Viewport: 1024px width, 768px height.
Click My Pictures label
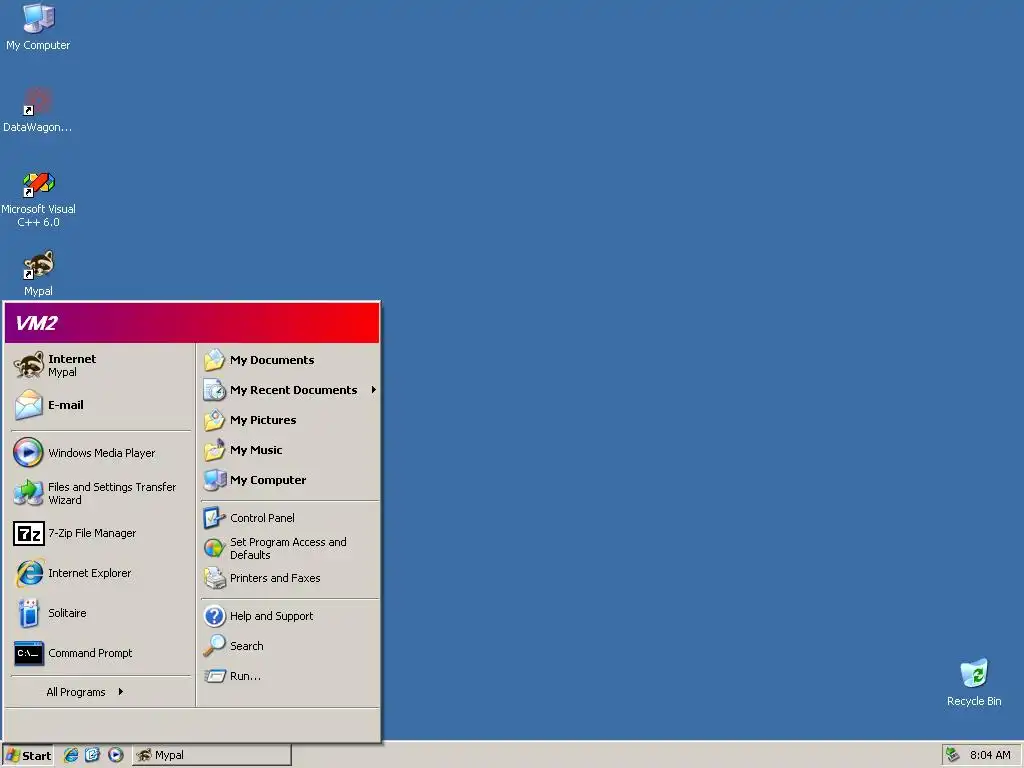point(263,420)
